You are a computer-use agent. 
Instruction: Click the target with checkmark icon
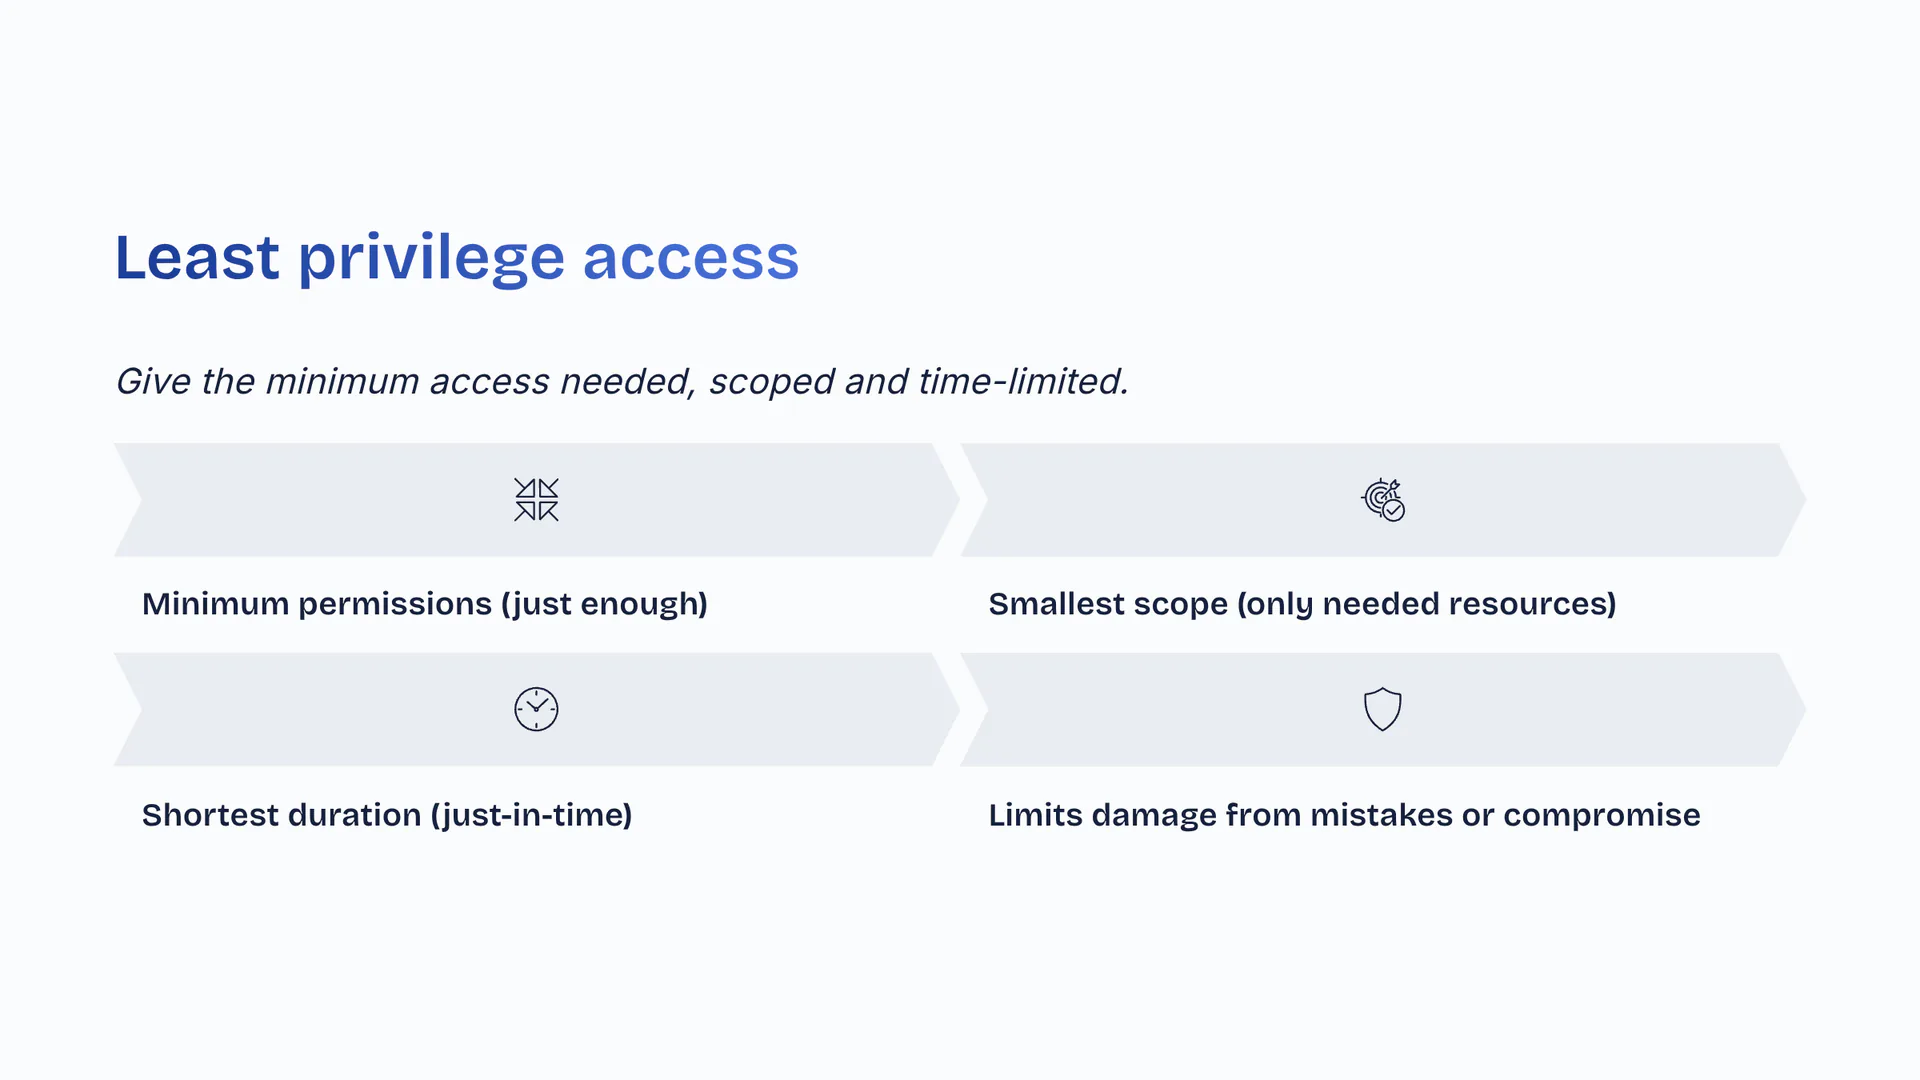pos(1383,500)
